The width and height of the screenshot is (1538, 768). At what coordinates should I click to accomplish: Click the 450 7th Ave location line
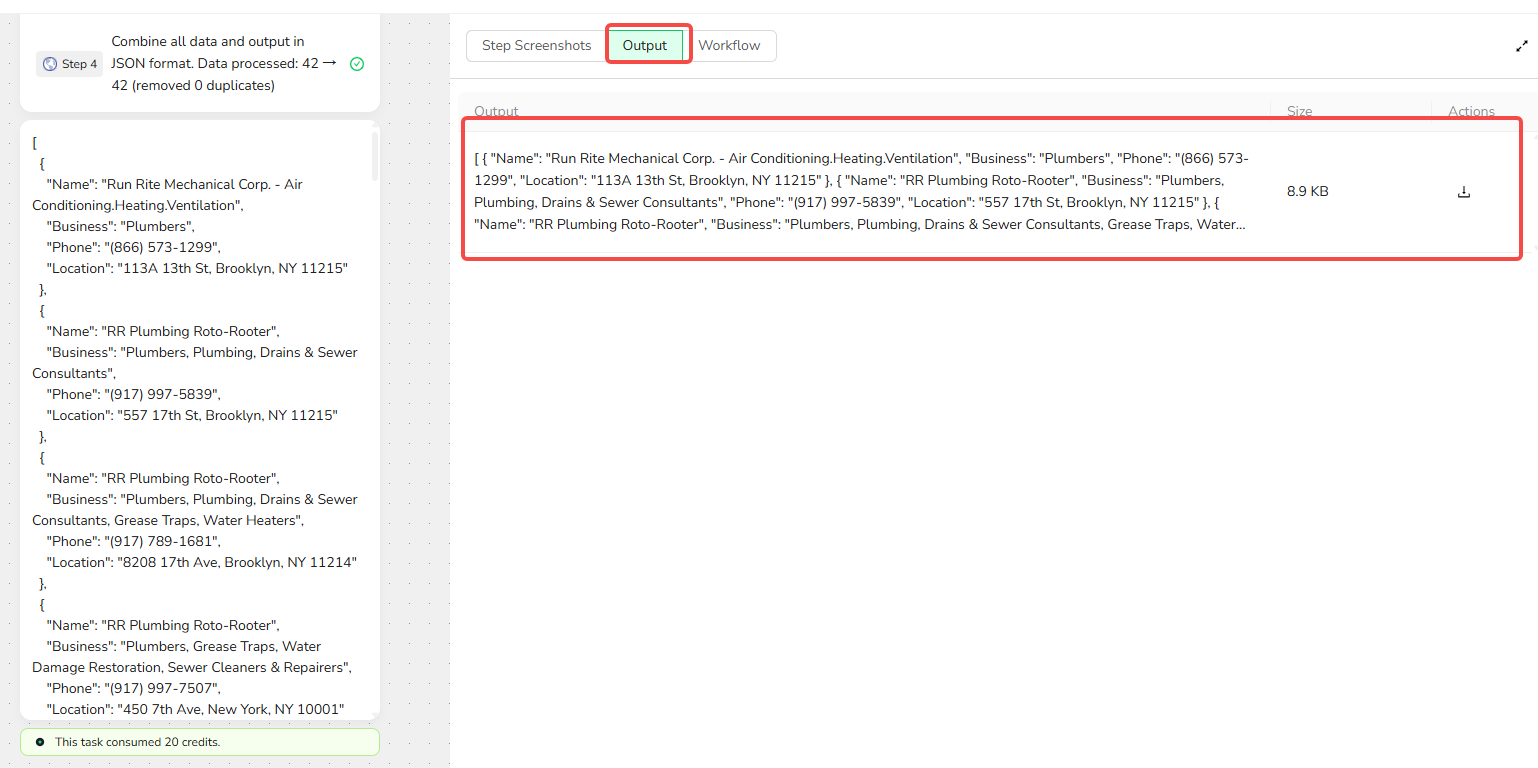pos(195,709)
